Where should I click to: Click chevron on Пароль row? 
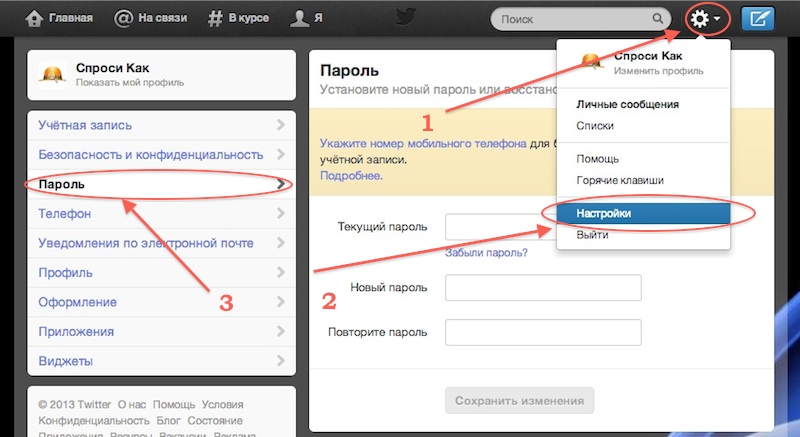pyautogui.click(x=281, y=184)
